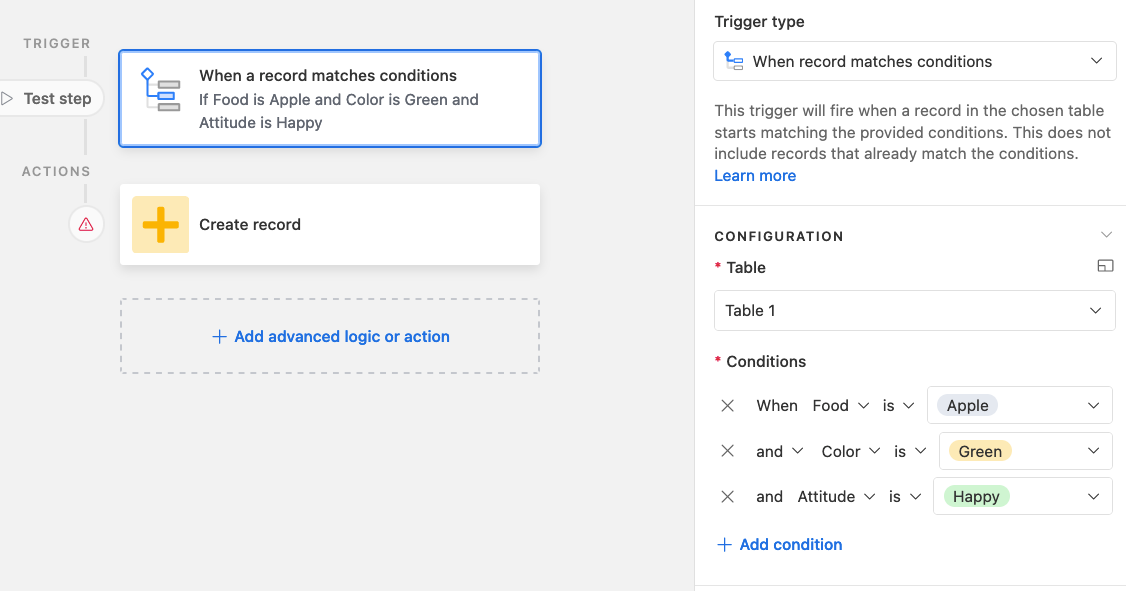Remove the Color is Green condition
1126x591 pixels.
(x=727, y=451)
